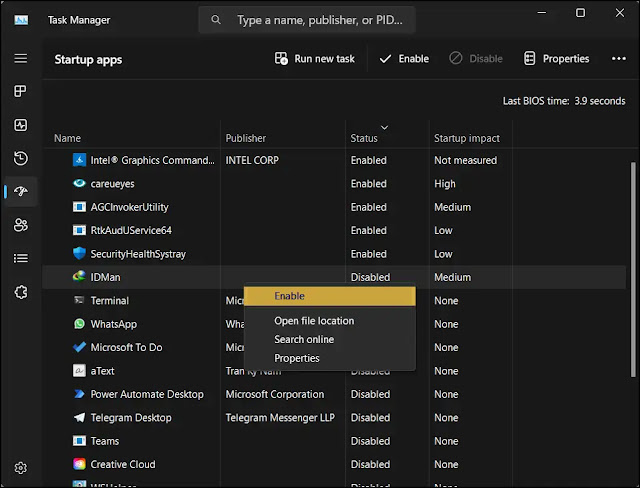Click the search magnifier icon
The image size is (640, 488).
216,20
